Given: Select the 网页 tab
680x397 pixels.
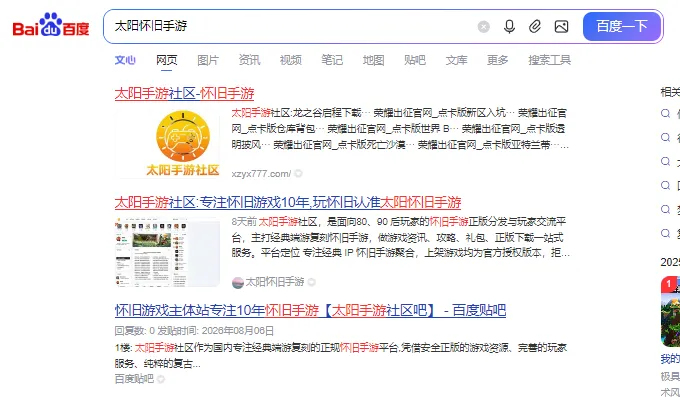Looking at the screenshot, I should click(167, 60).
